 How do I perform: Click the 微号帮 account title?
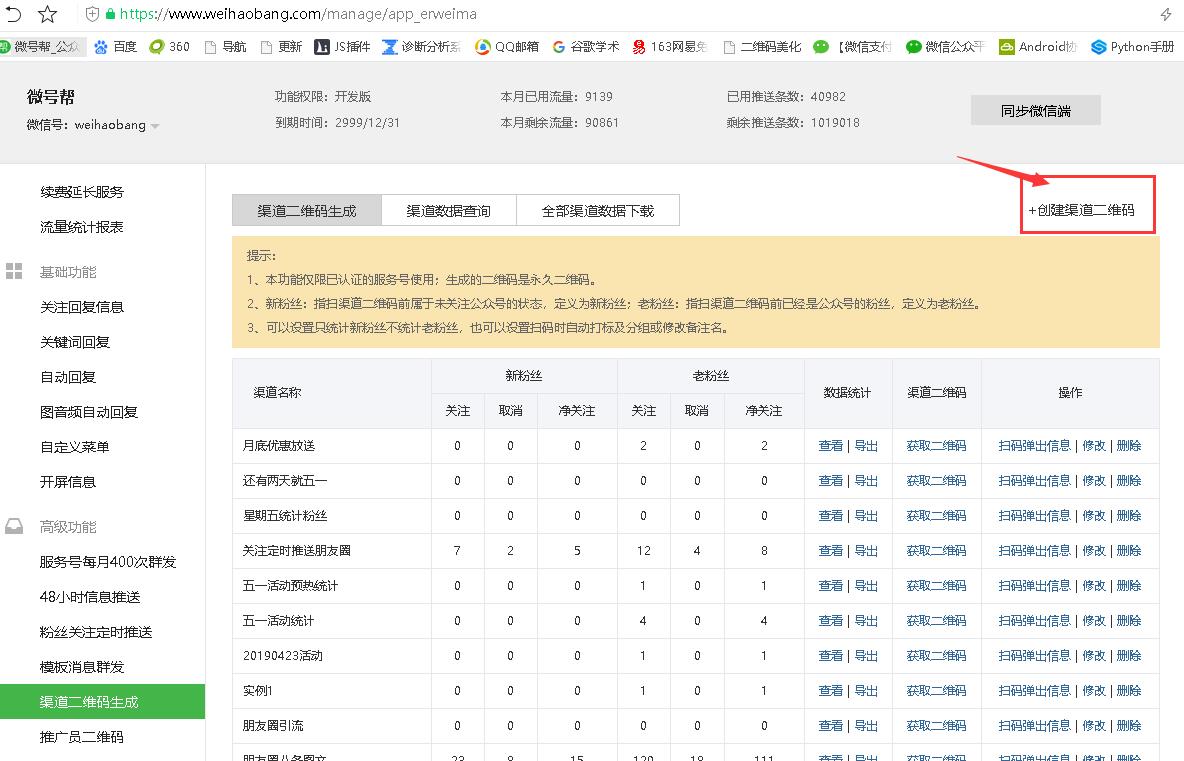51,97
